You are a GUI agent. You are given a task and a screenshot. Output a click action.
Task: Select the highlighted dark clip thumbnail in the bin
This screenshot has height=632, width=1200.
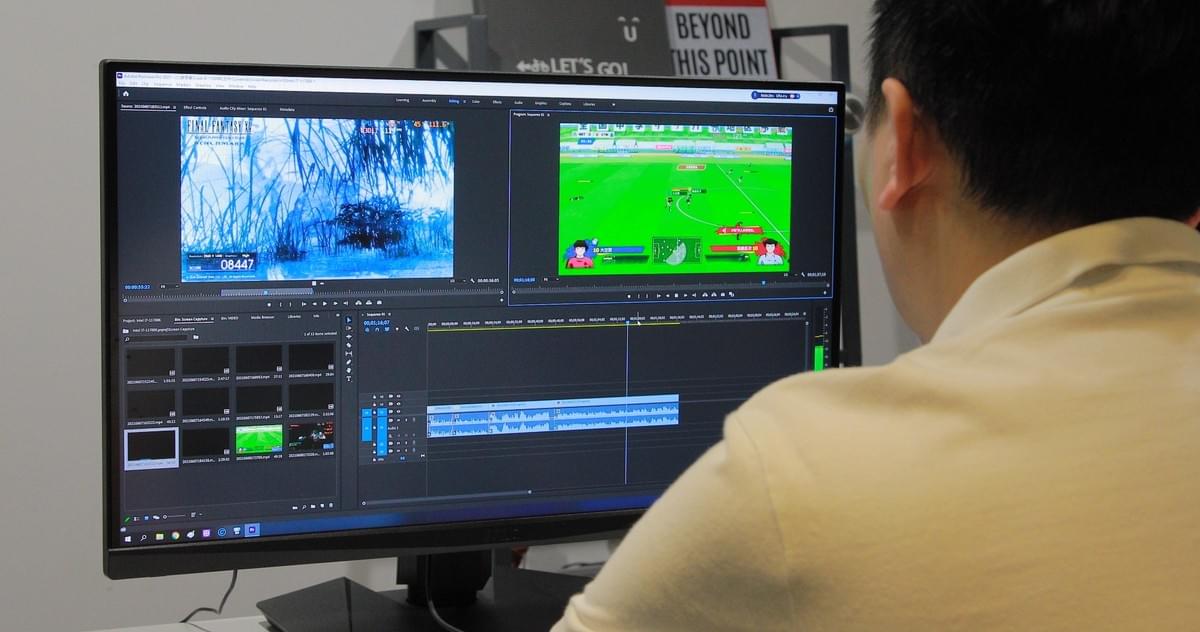click(151, 447)
